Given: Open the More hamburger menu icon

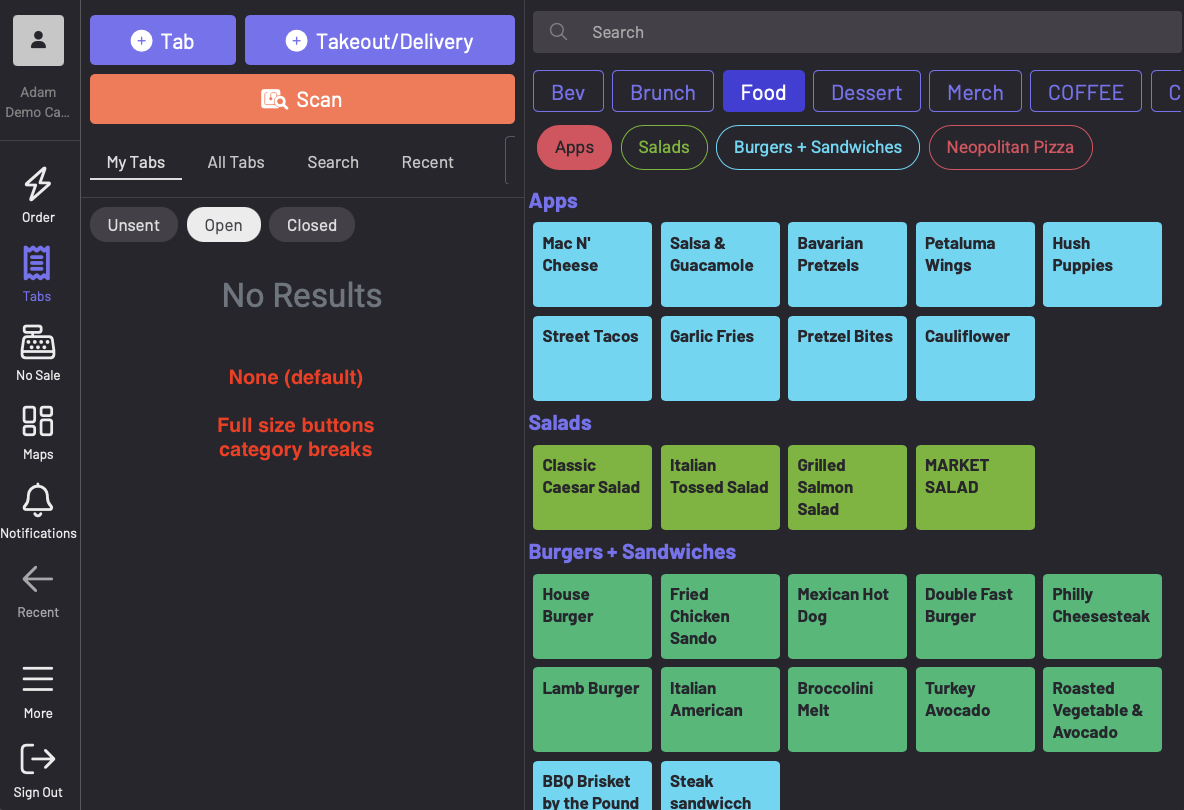Looking at the screenshot, I should tap(38, 680).
